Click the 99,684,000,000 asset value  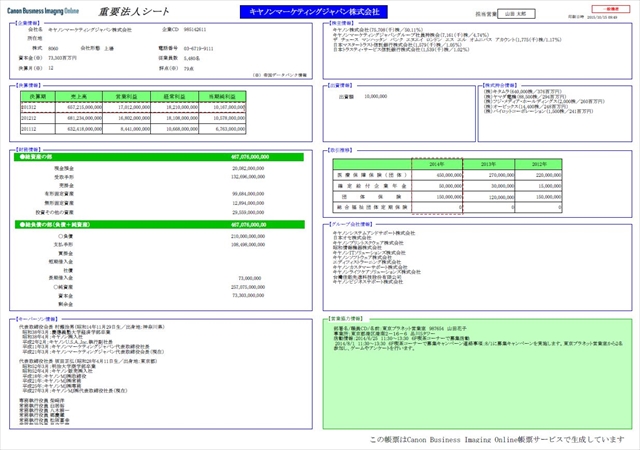pyautogui.click(x=248, y=194)
